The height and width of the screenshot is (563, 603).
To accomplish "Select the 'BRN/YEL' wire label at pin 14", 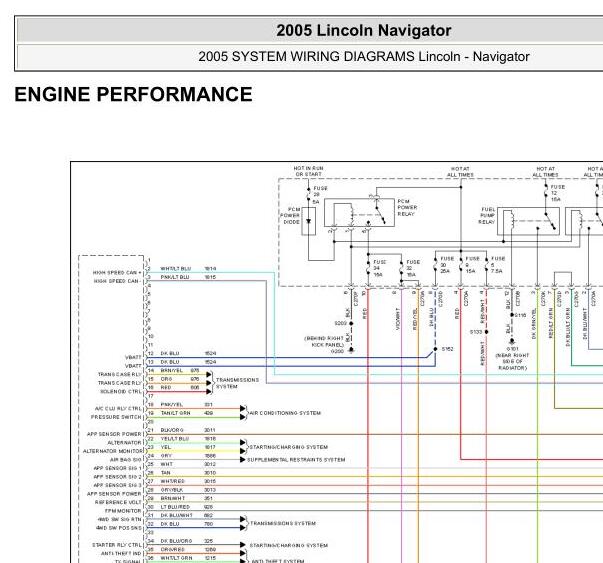I will 172,370.
